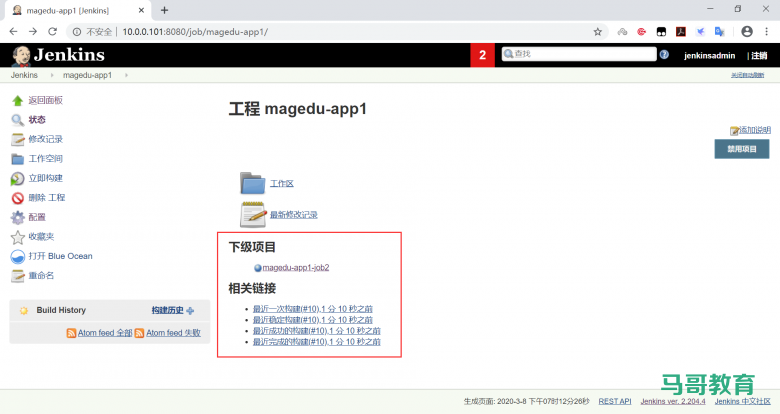
Task: Open the 工作空间 sidebar item
Action: (x=45, y=159)
